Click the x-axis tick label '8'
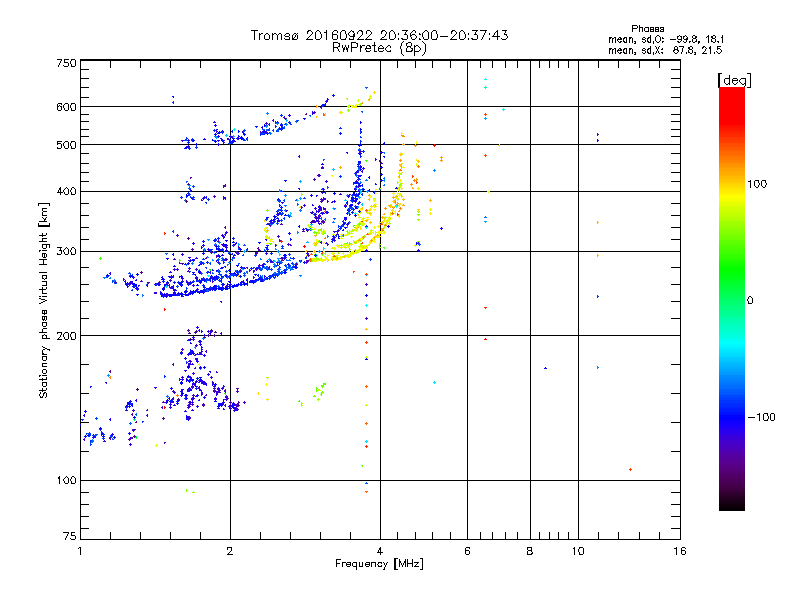The height and width of the screenshot is (600, 800). 530,551
